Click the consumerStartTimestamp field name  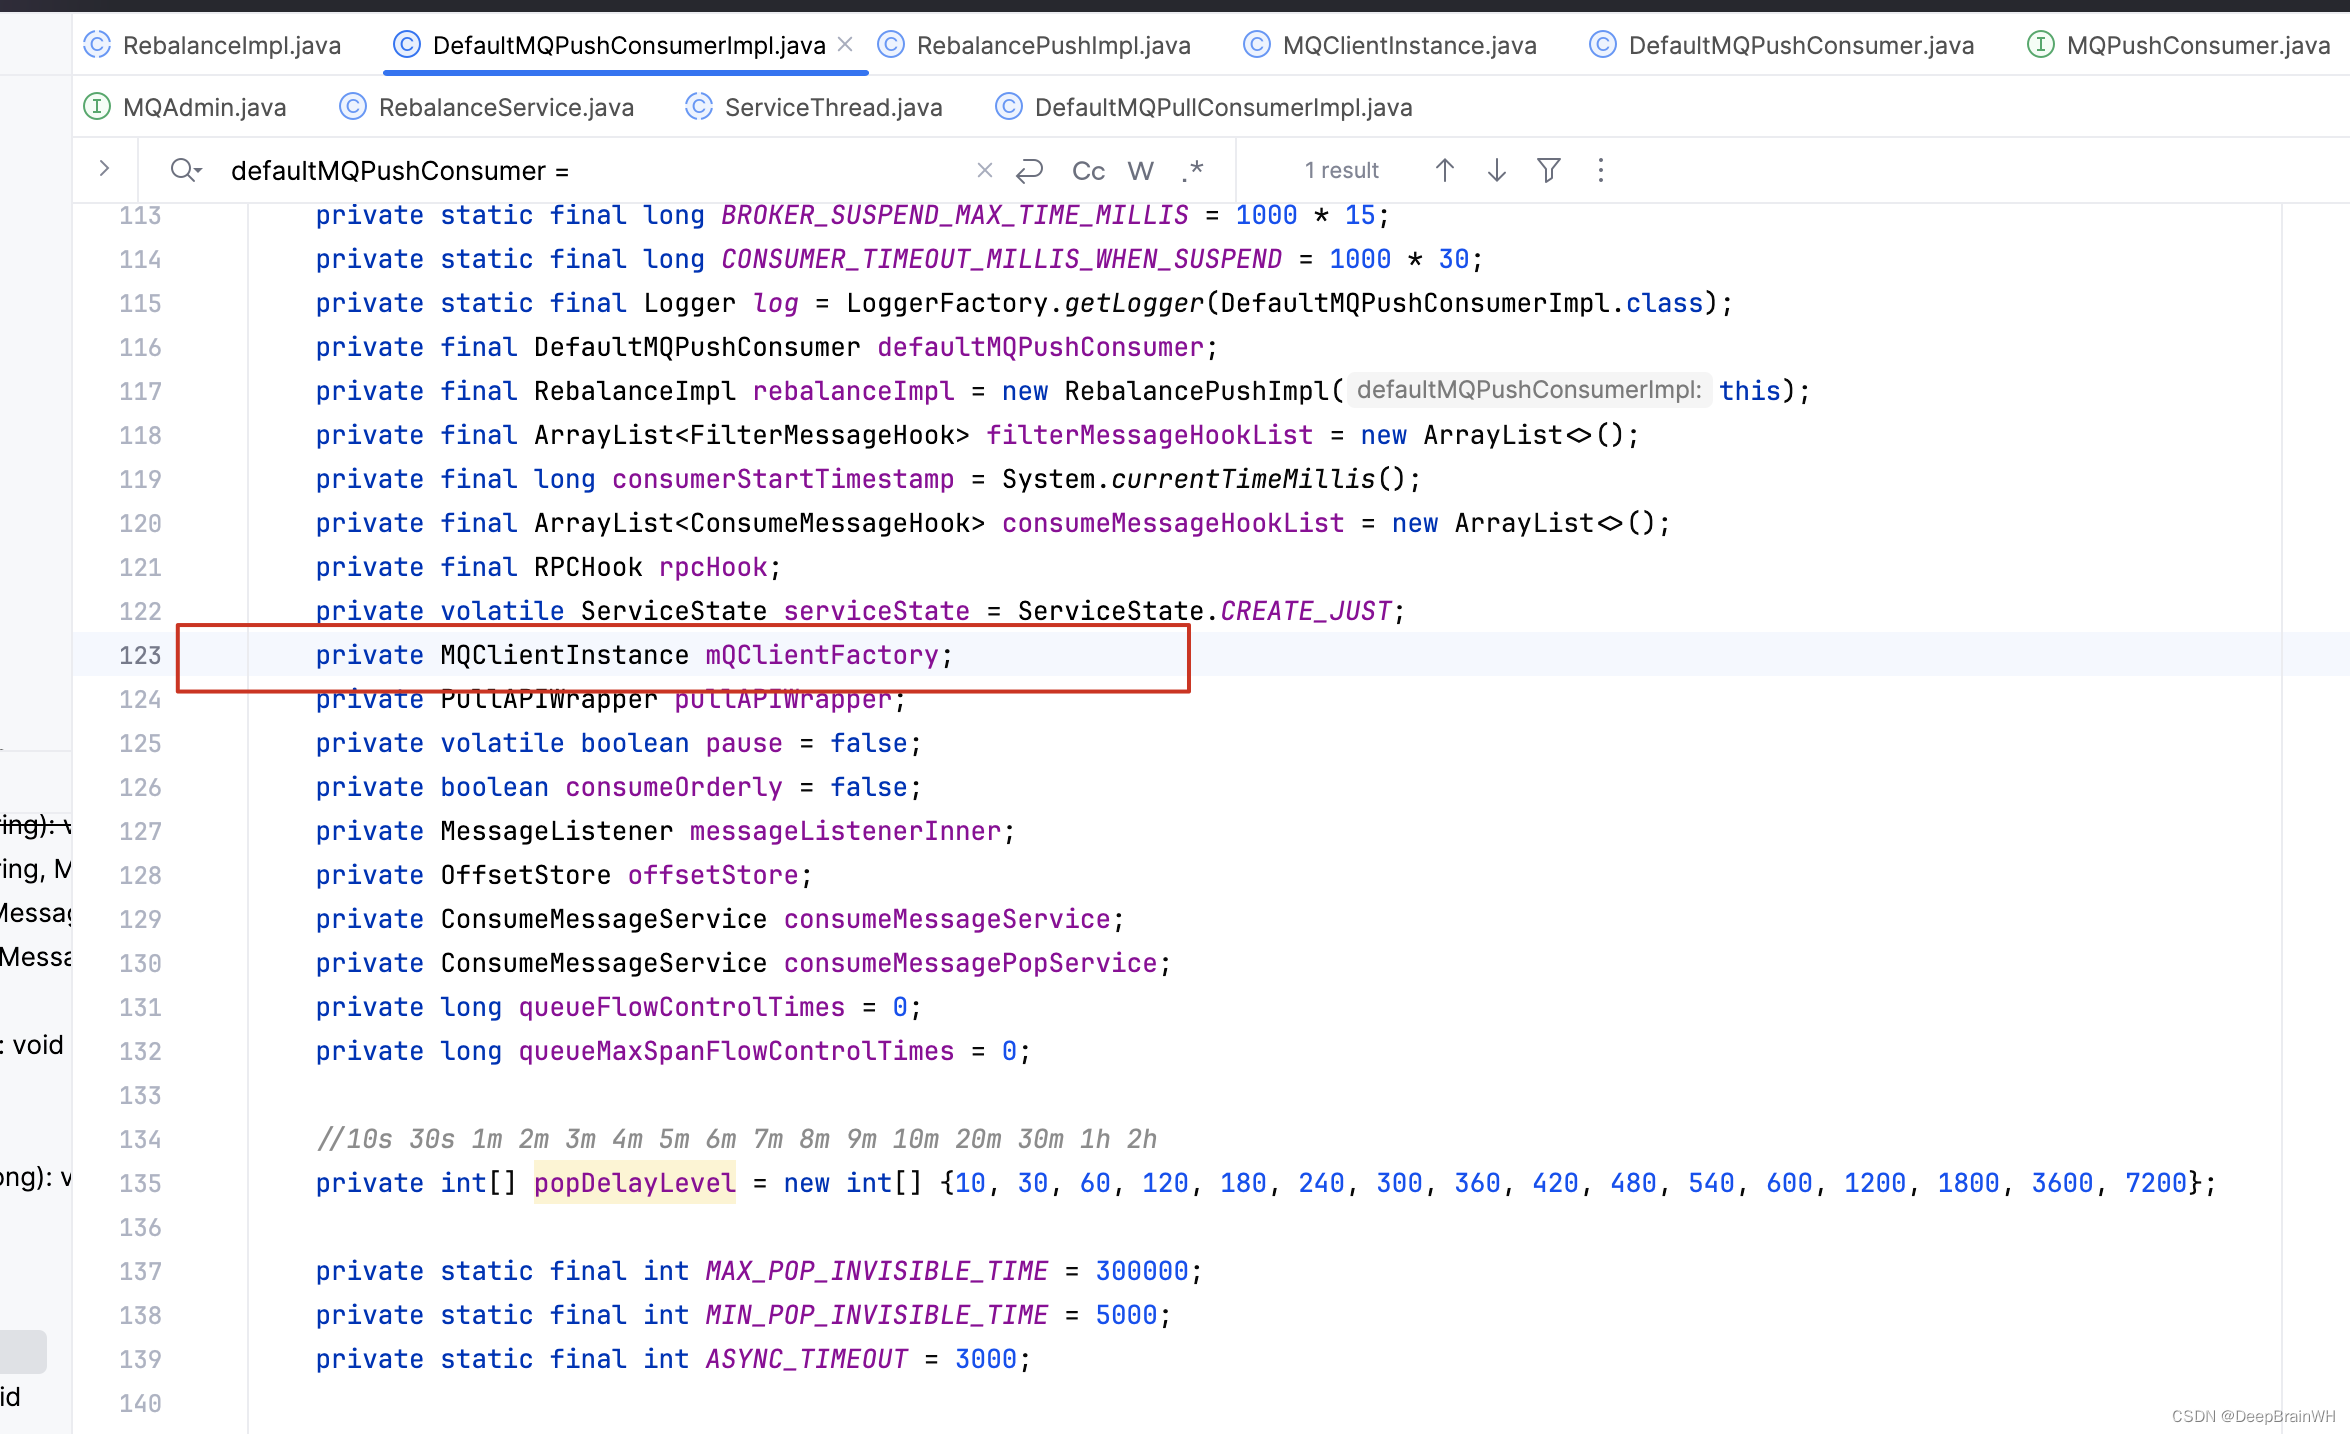tap(783, 479)
